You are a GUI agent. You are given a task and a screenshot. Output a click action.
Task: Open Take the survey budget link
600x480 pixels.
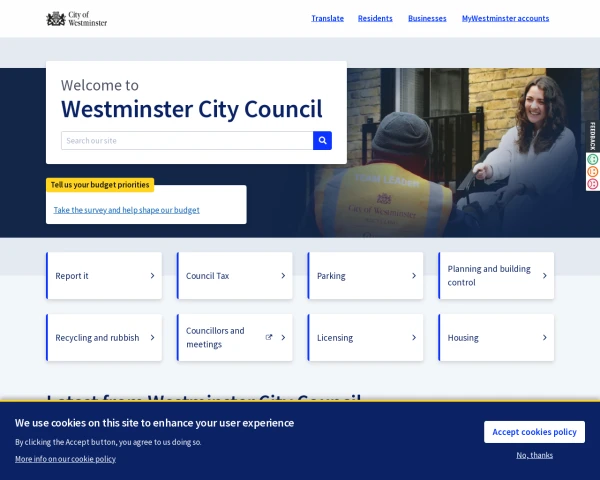click(x=127, y=210)
